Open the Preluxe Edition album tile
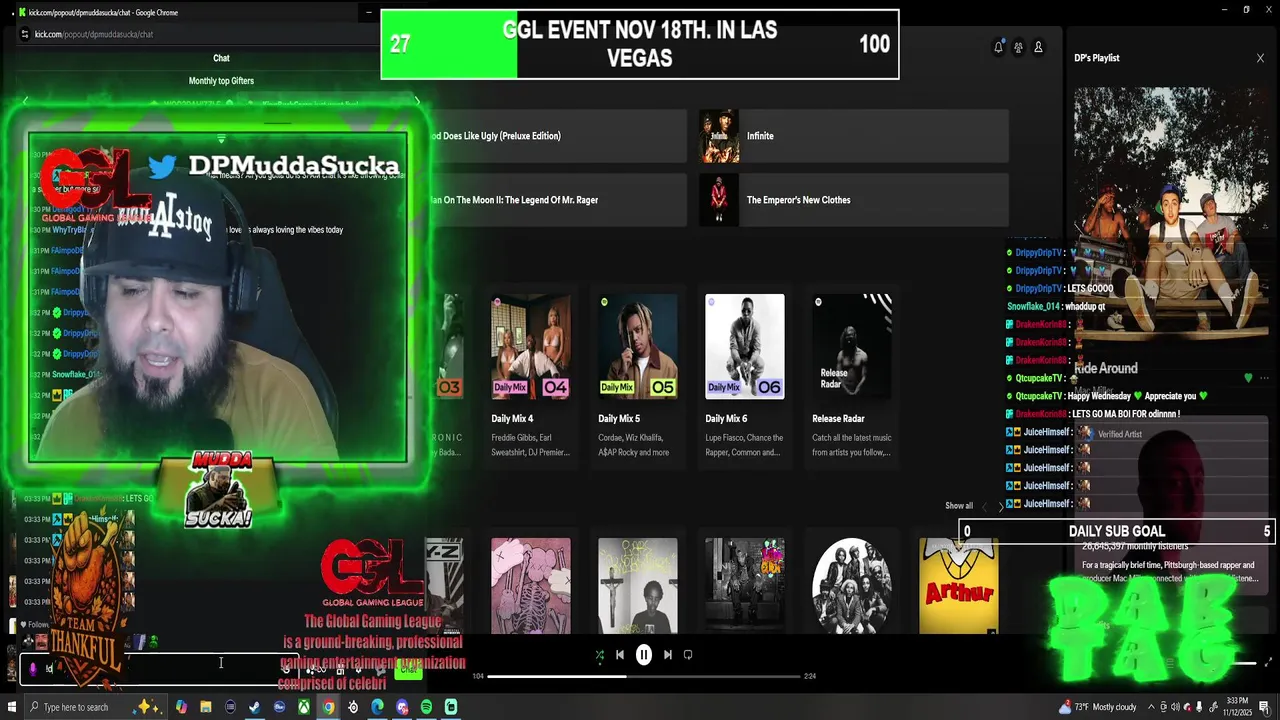 click(x=556, y=136)
